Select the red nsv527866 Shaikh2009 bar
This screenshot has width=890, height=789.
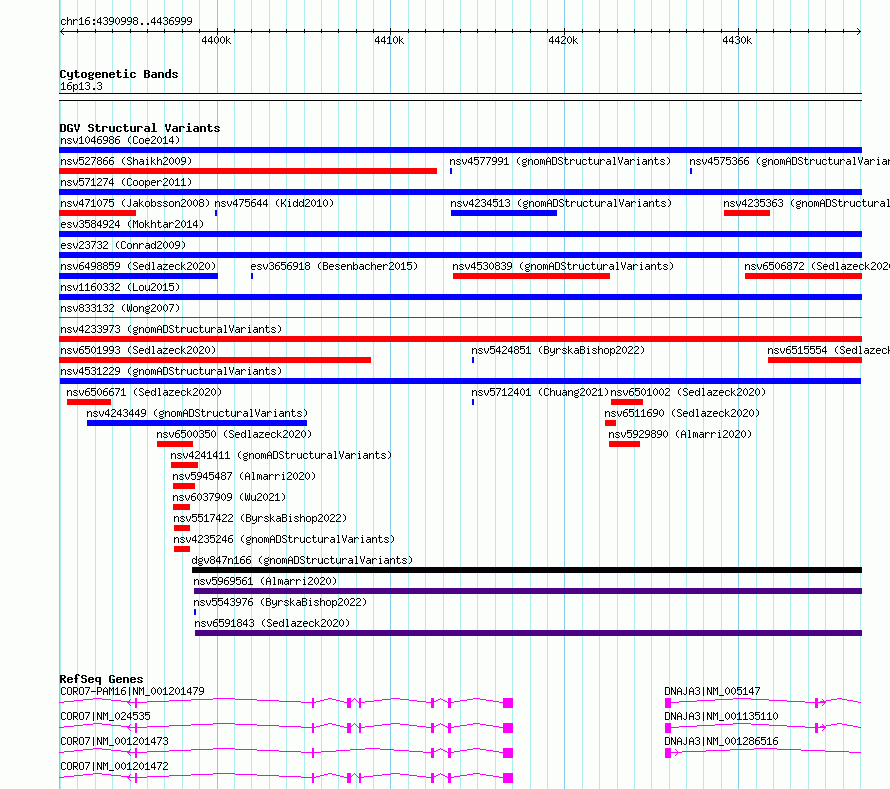point(248,171)
